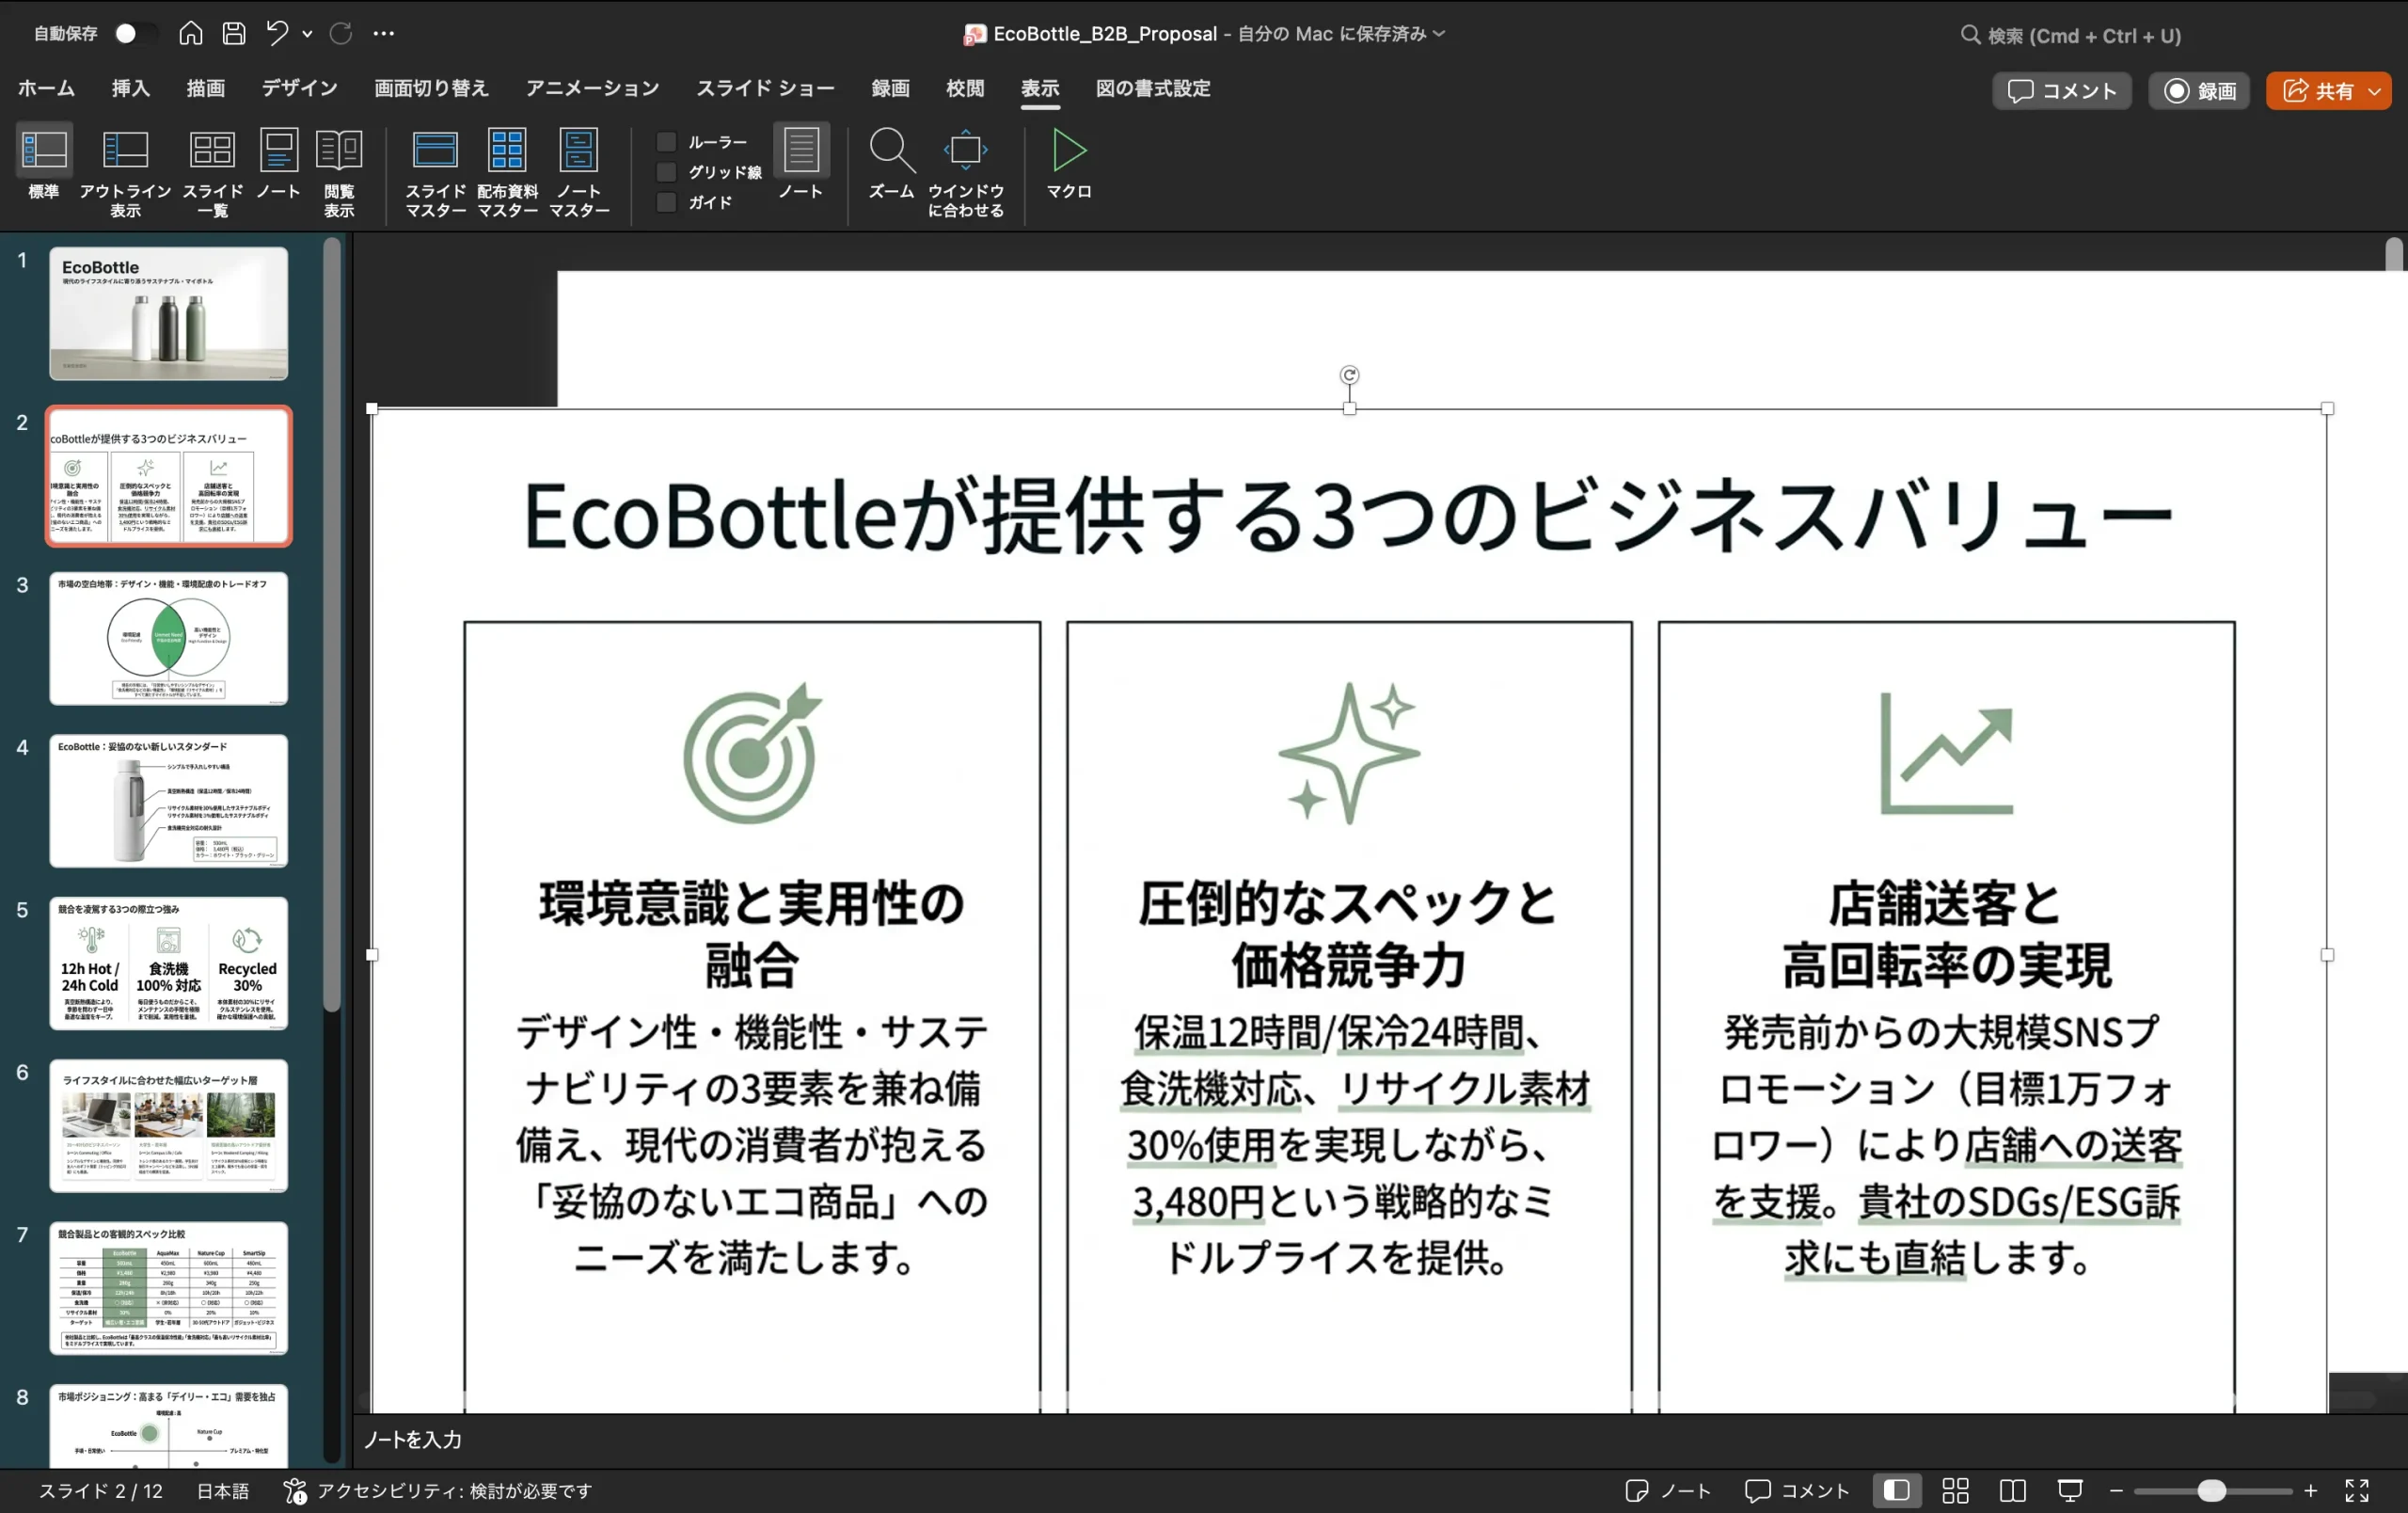Expand the file save location dropdown
The height and width of the screenshot is (1513, 2408).
(1439, 34)
